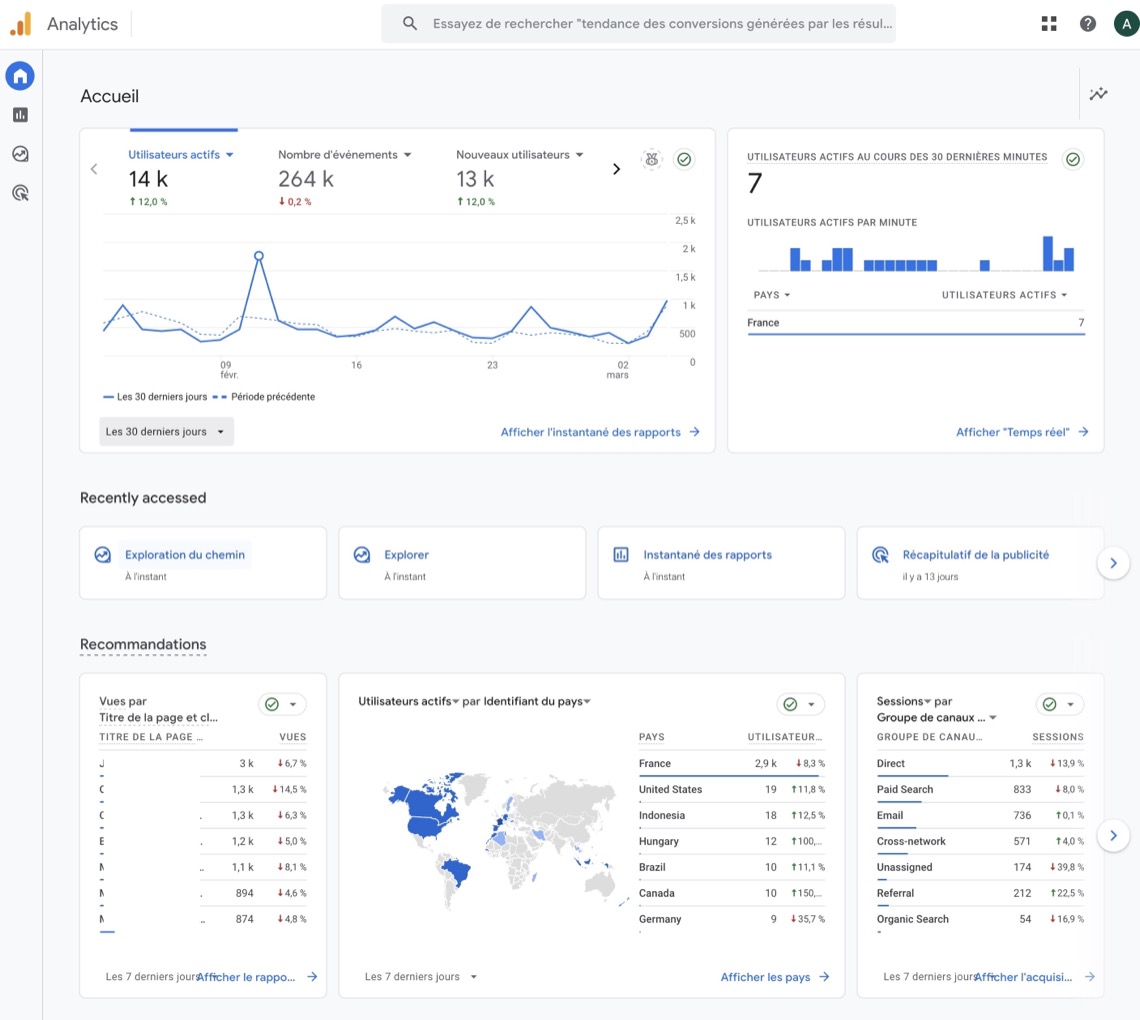Open the Help icon
Viewport: 1140px width, 1020px height.
pos(1087,23)
